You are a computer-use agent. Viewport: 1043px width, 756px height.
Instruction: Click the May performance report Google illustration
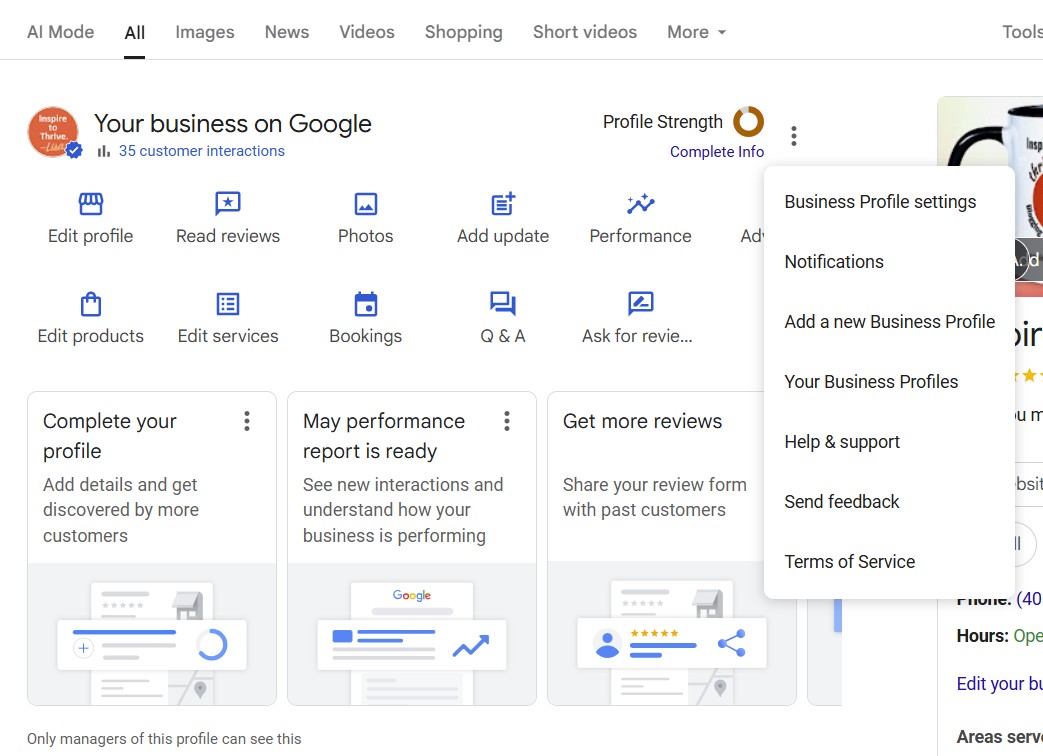[x=412, y=634]
